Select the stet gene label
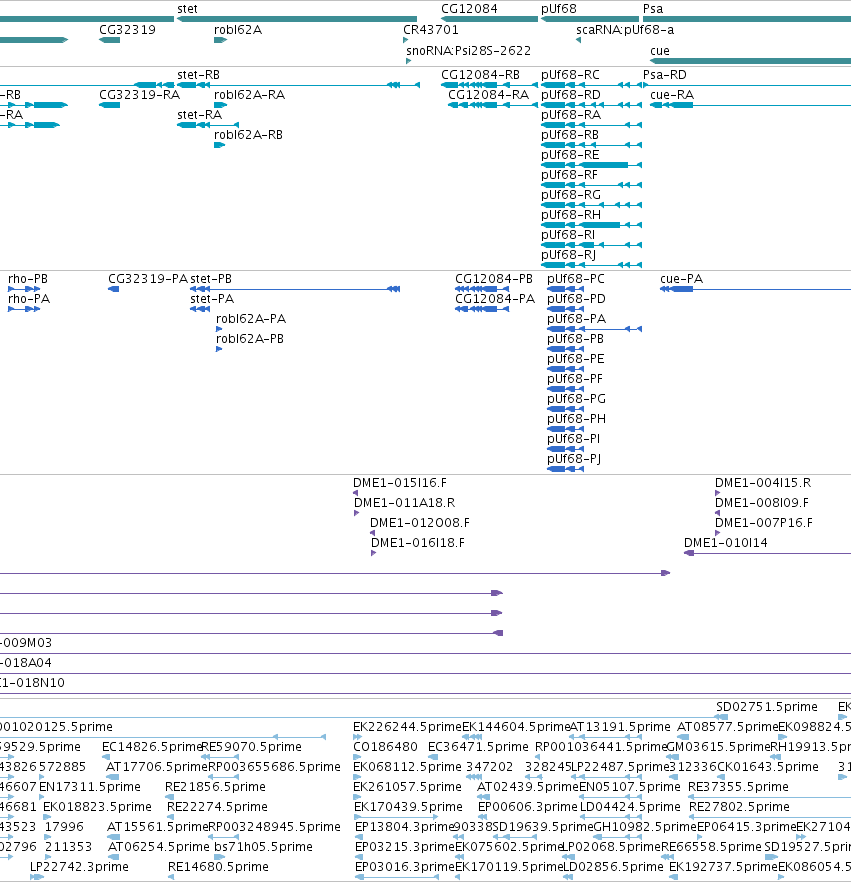 point(187,9)
